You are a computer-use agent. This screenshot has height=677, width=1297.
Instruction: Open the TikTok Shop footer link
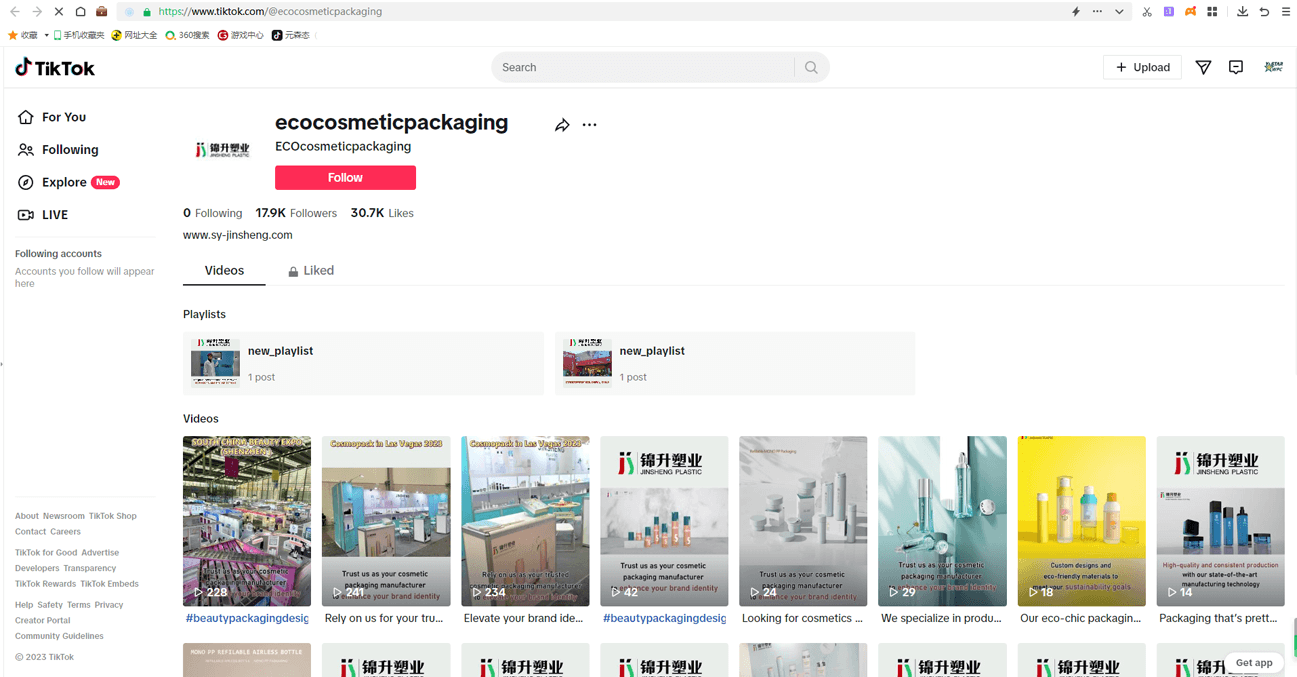113,516
